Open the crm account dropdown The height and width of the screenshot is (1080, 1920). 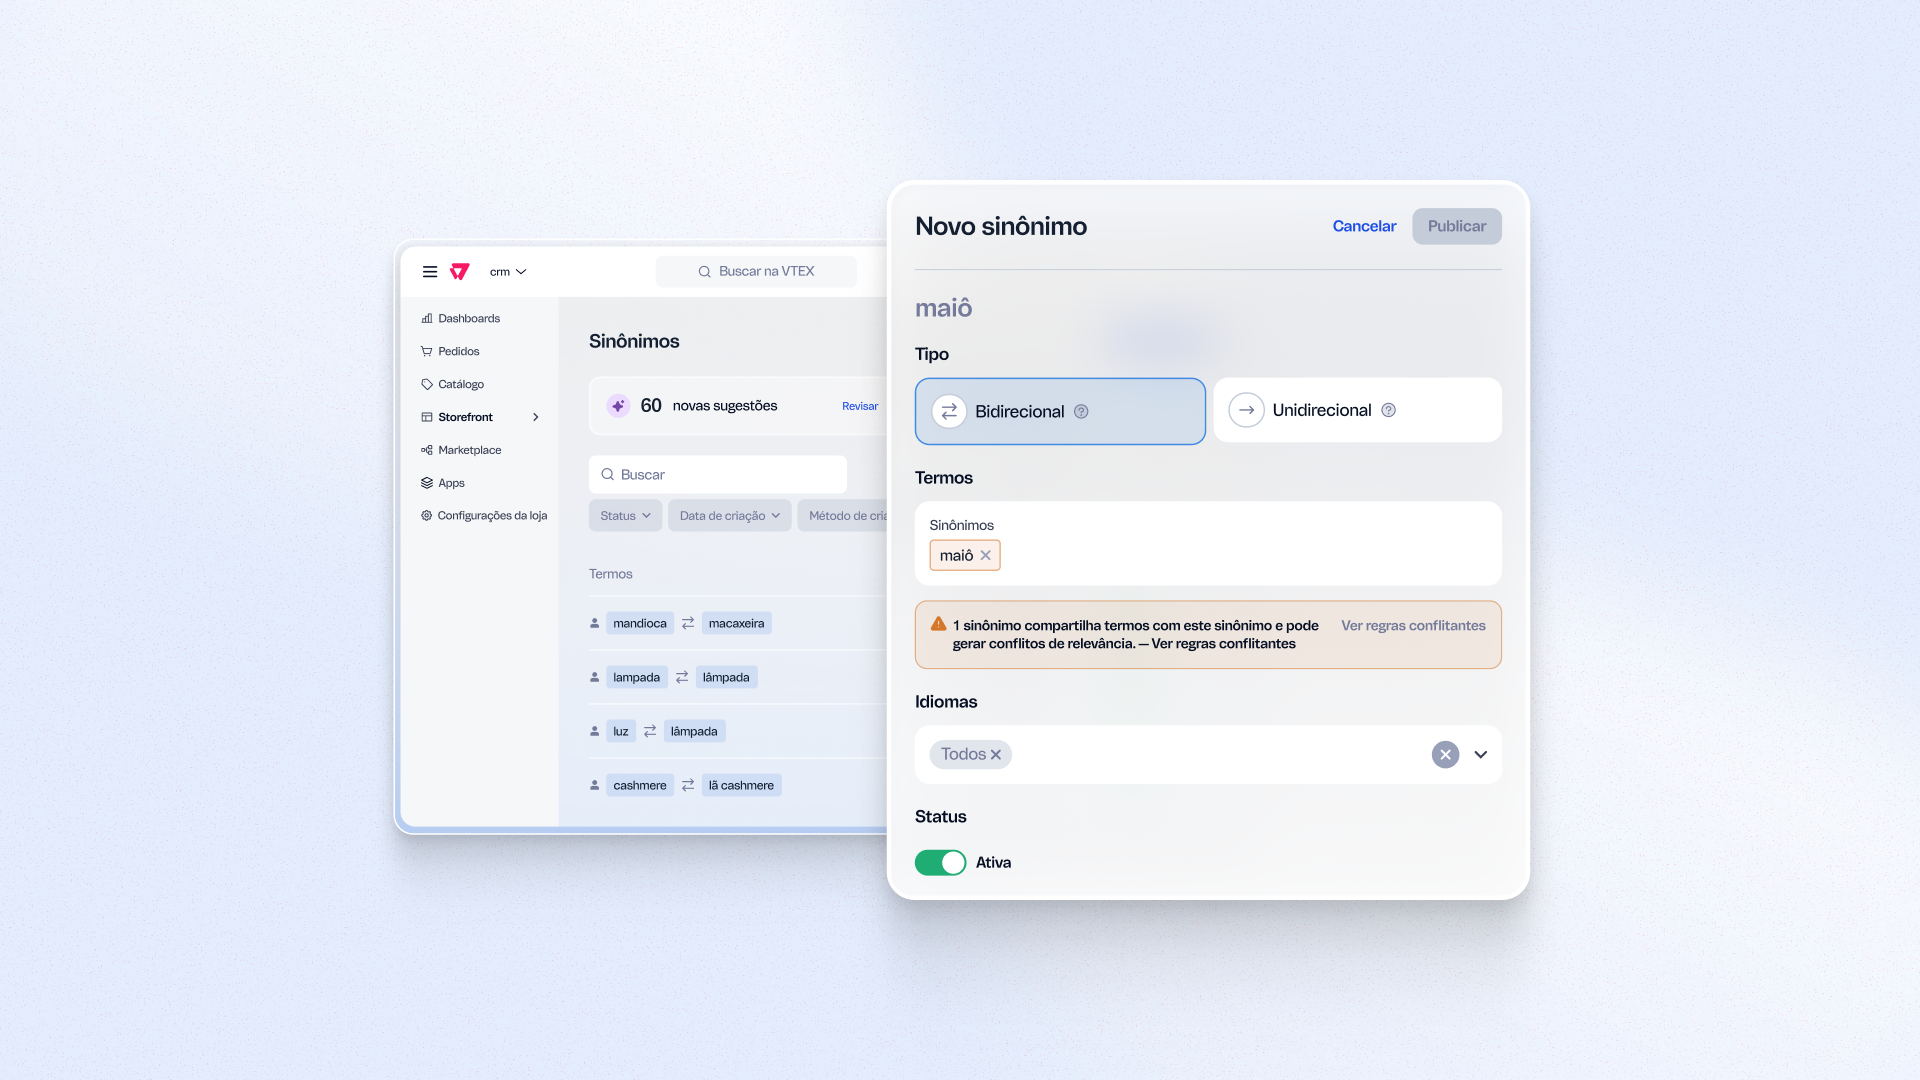[x=508, y=272]
